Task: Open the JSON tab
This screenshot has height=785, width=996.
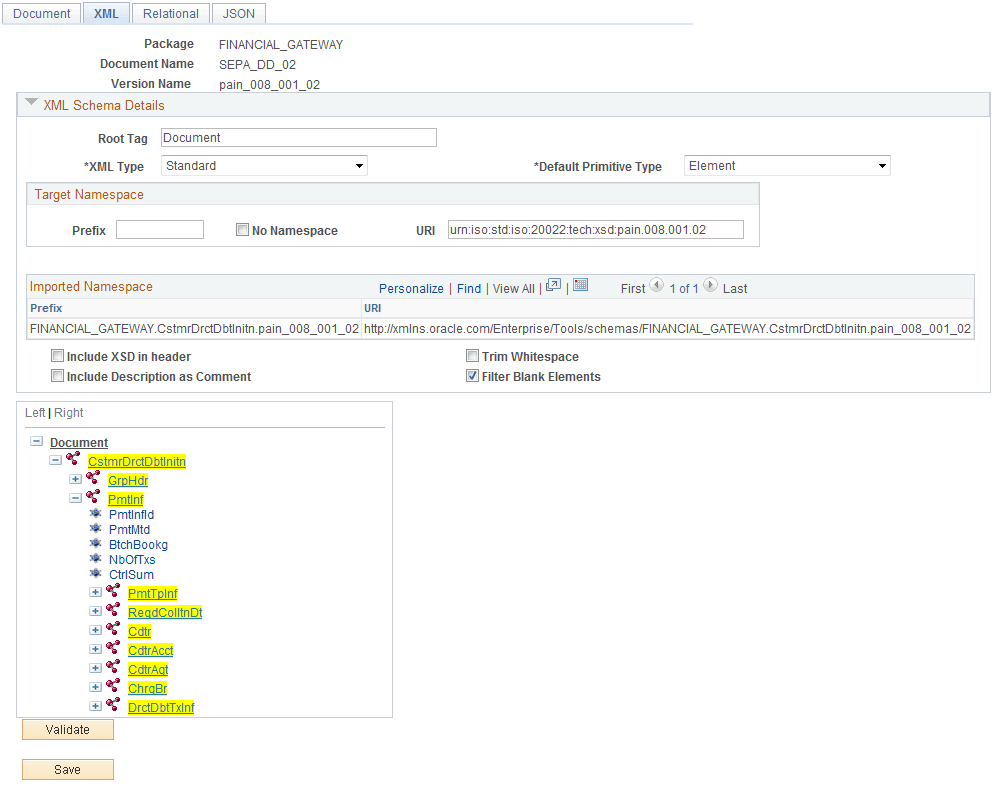Action: coord(238,13)
